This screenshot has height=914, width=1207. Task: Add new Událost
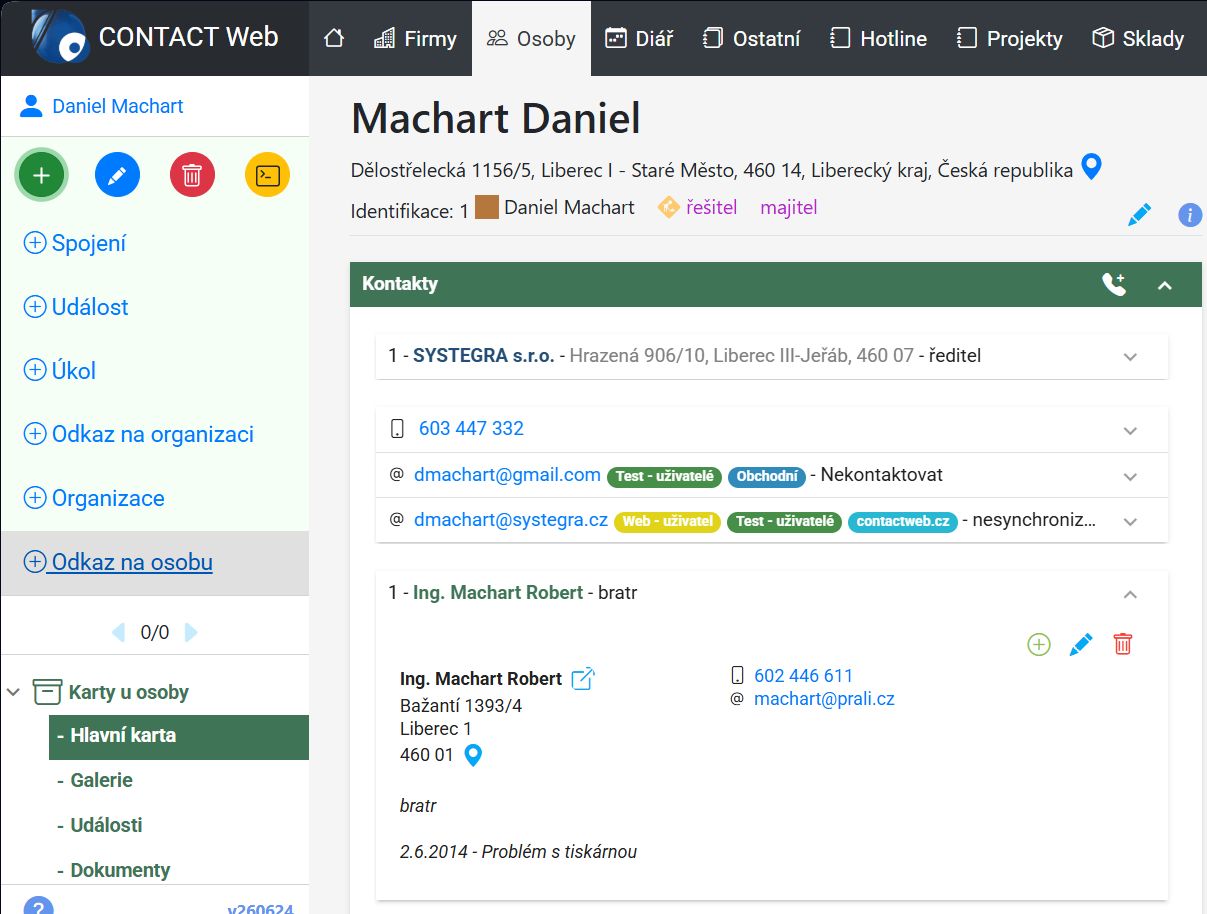pyautogui.click(x=76, y=307)
